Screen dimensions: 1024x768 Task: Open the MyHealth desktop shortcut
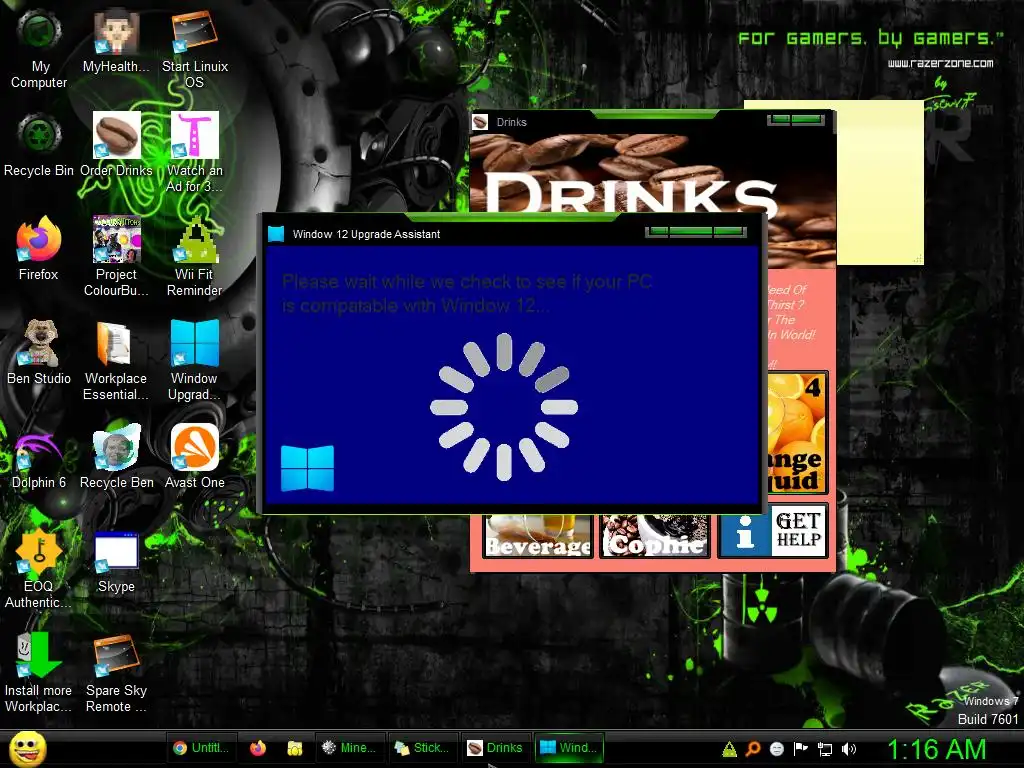(x=116, y=42)
